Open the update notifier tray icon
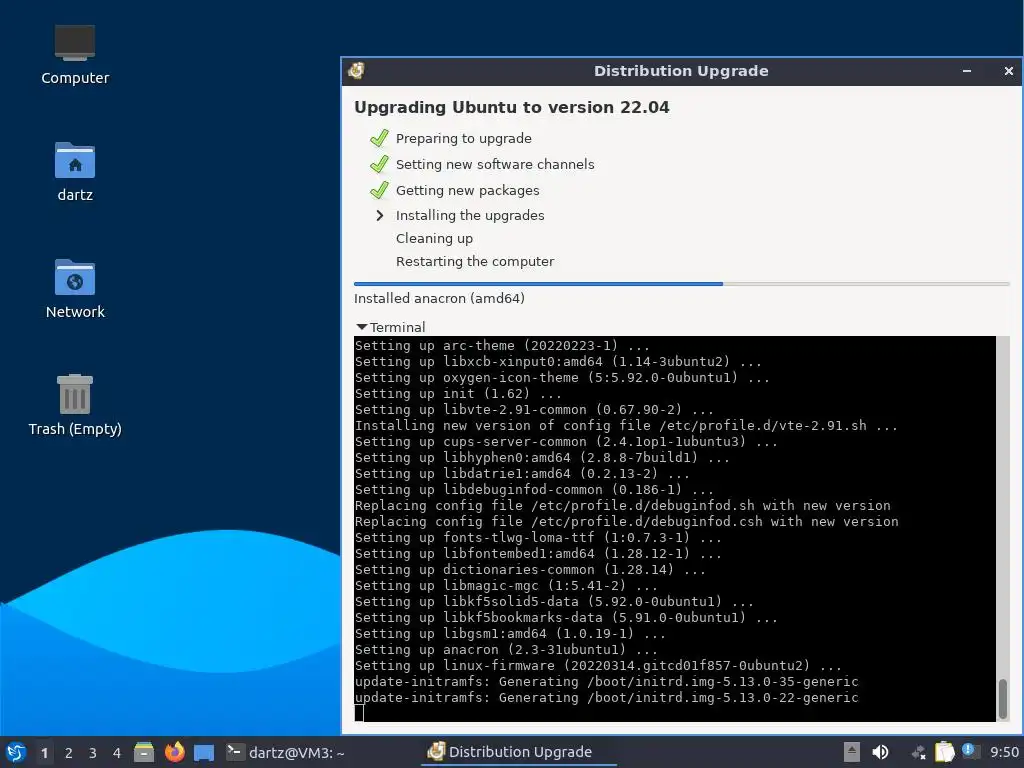 click(x=969, y=751)
